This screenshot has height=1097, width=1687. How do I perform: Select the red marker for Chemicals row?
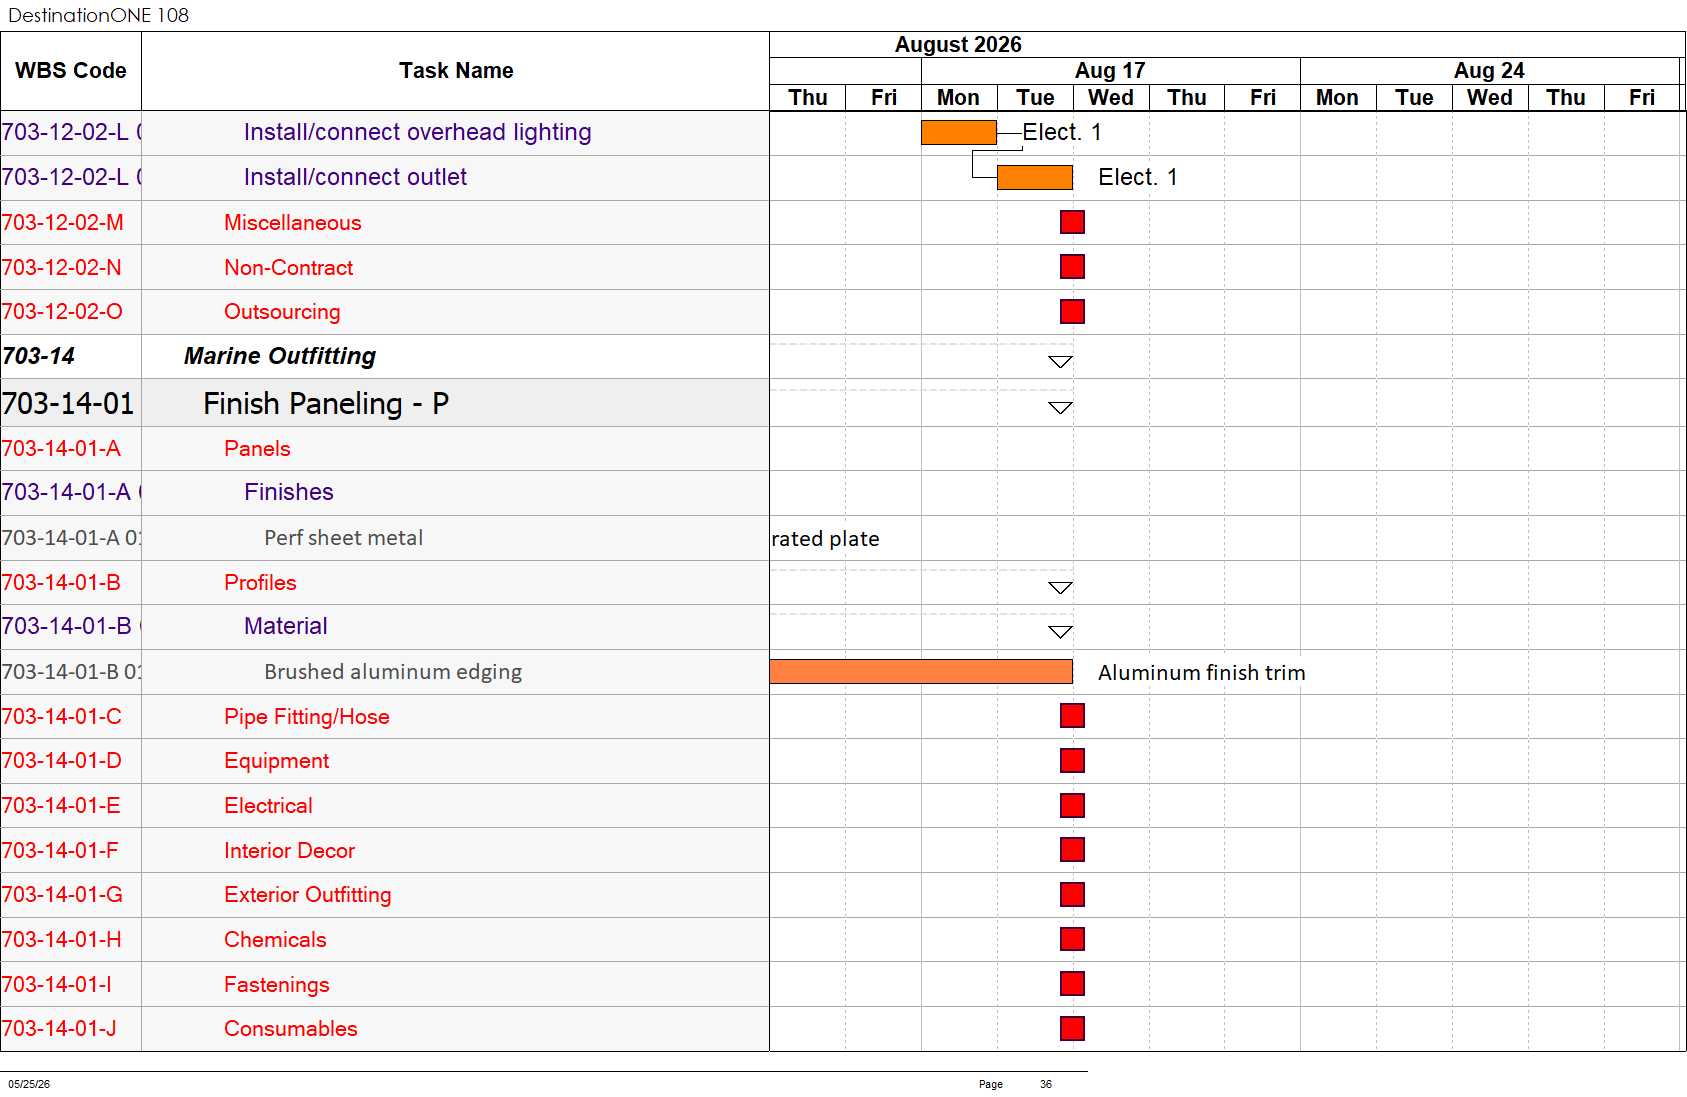tap(1072, 939)
